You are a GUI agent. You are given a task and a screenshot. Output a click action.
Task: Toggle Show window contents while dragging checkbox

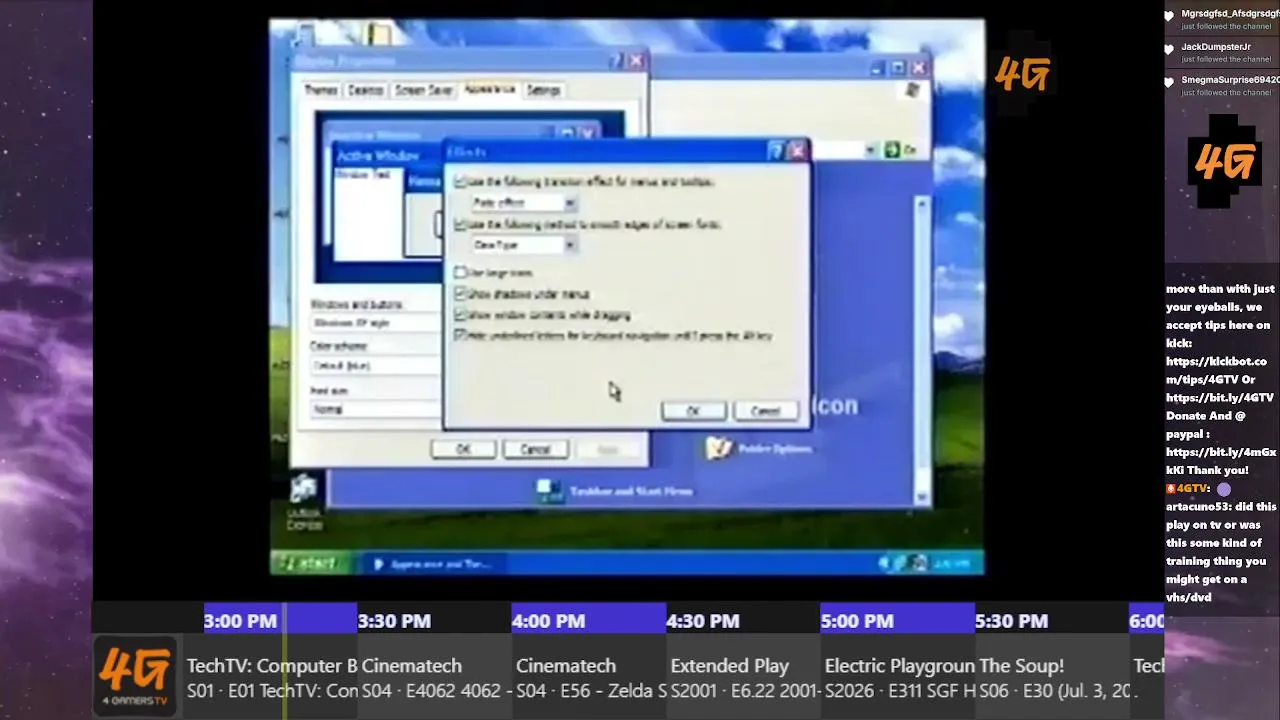[x=460, y=315]
